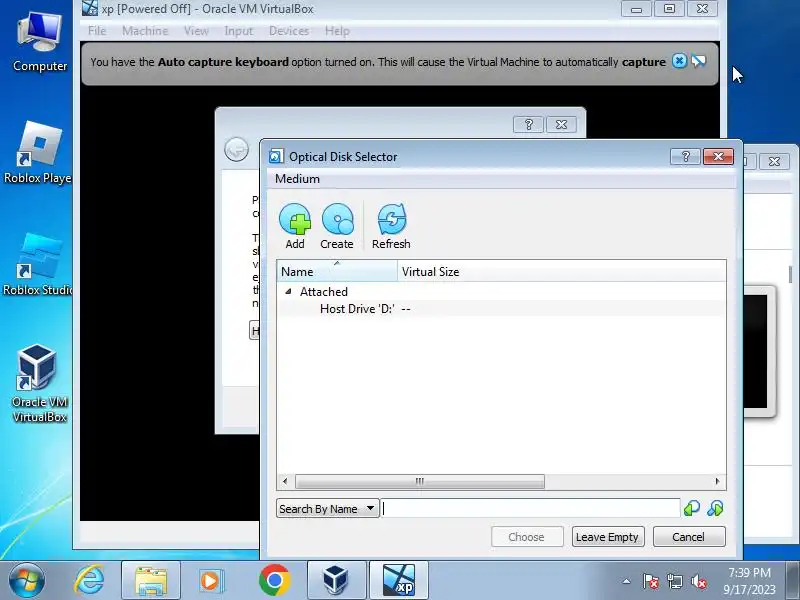
Task: Open the Search By Name dropdown
Action: (x=328, y=509)
